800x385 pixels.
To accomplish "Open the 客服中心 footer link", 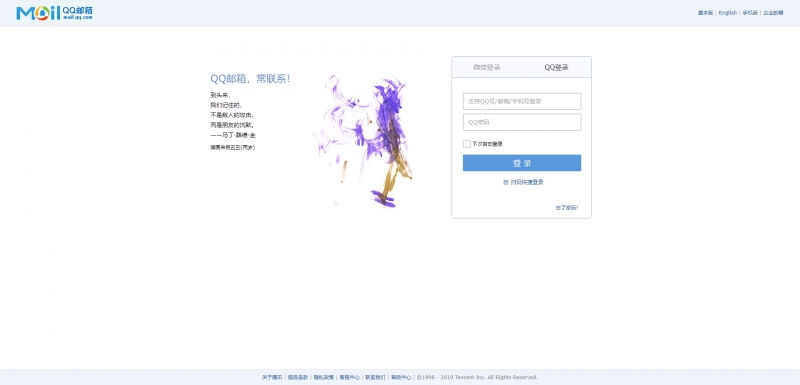I will coord(349,377).
